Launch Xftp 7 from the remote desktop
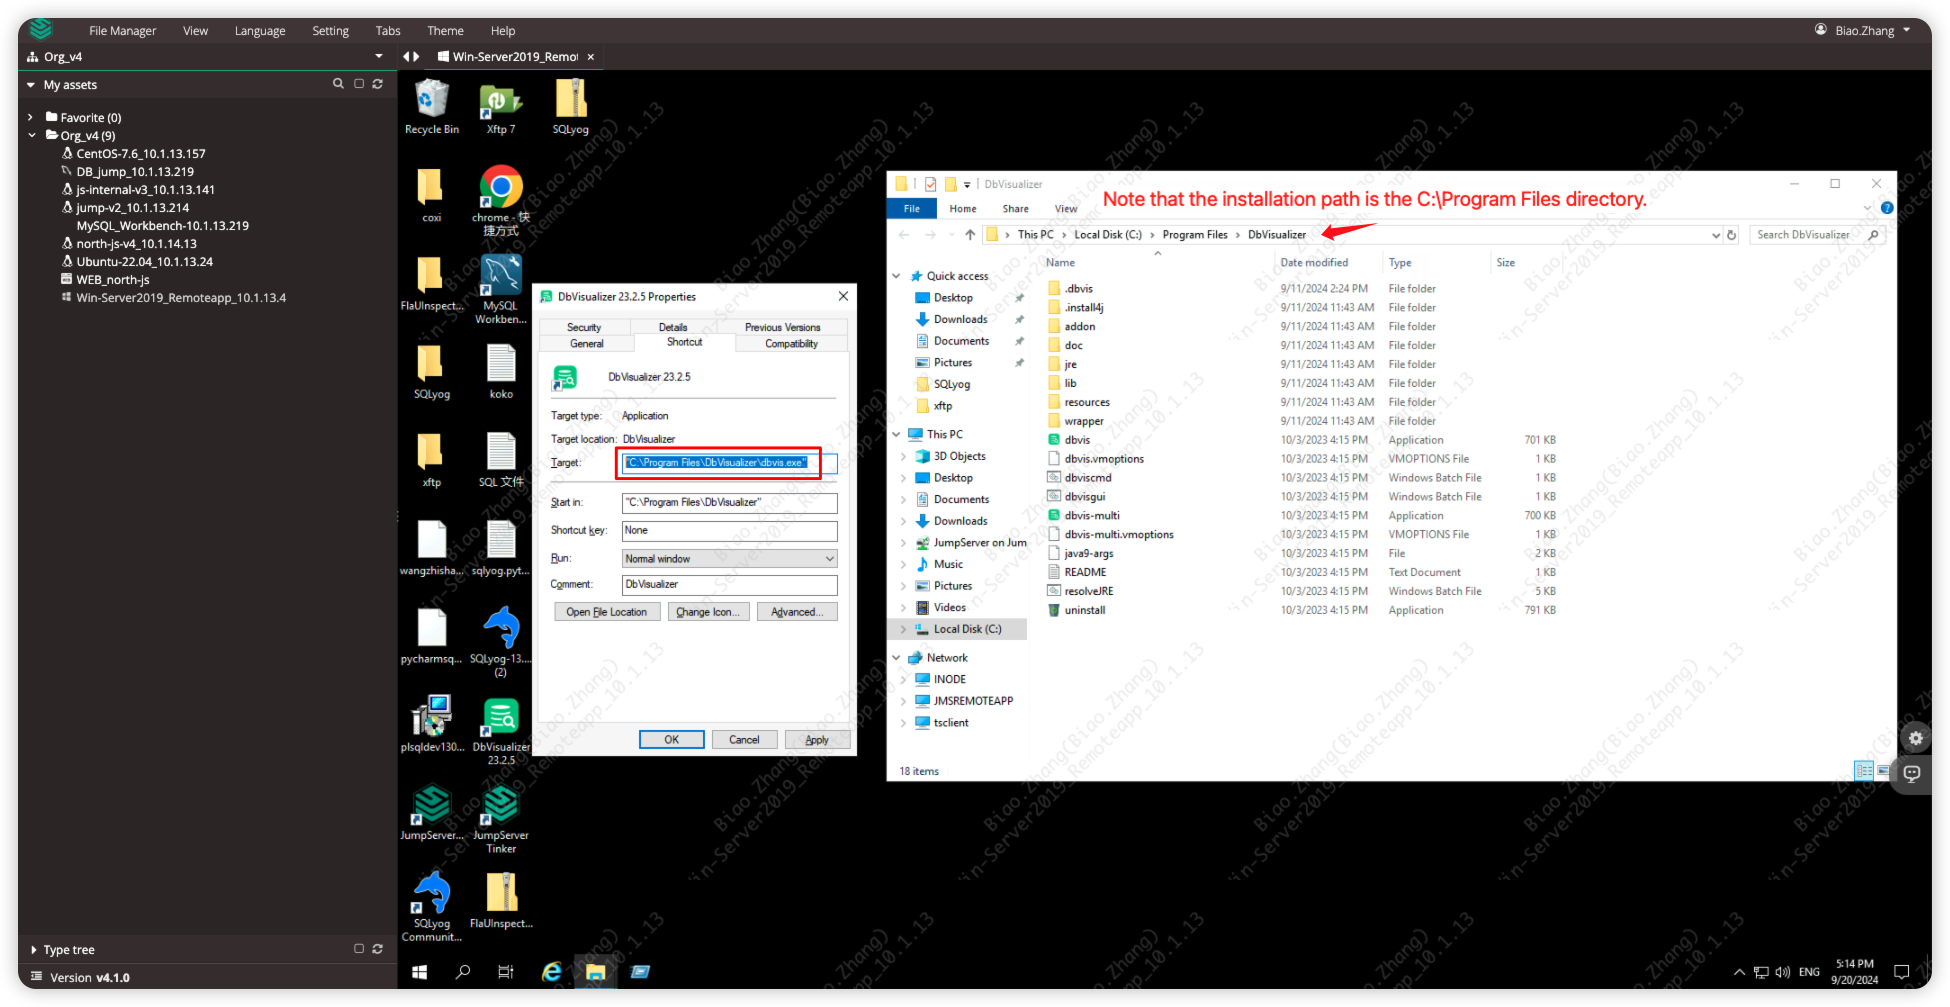The width and height of the screenshot is (1950, 1007). point(501,107)
